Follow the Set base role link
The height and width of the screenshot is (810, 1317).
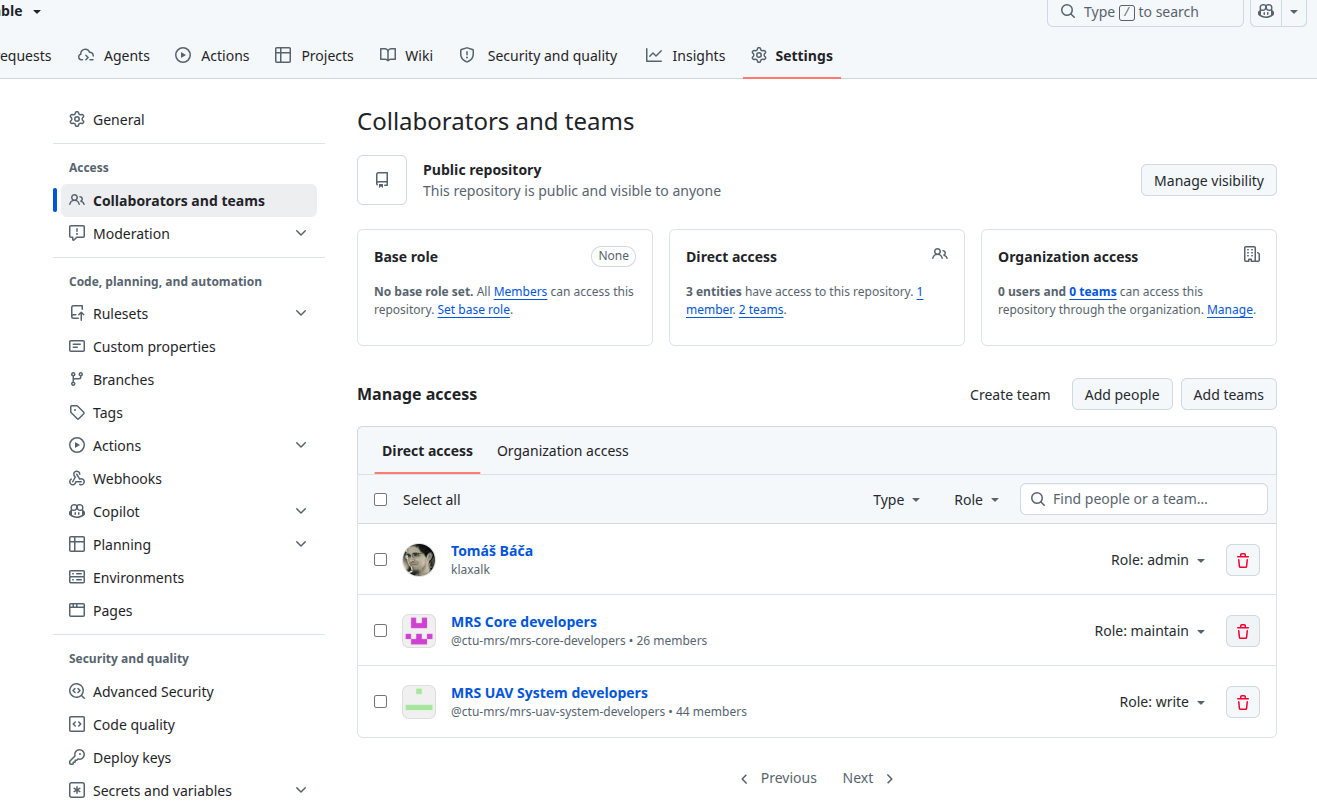(x=474, y=310)
